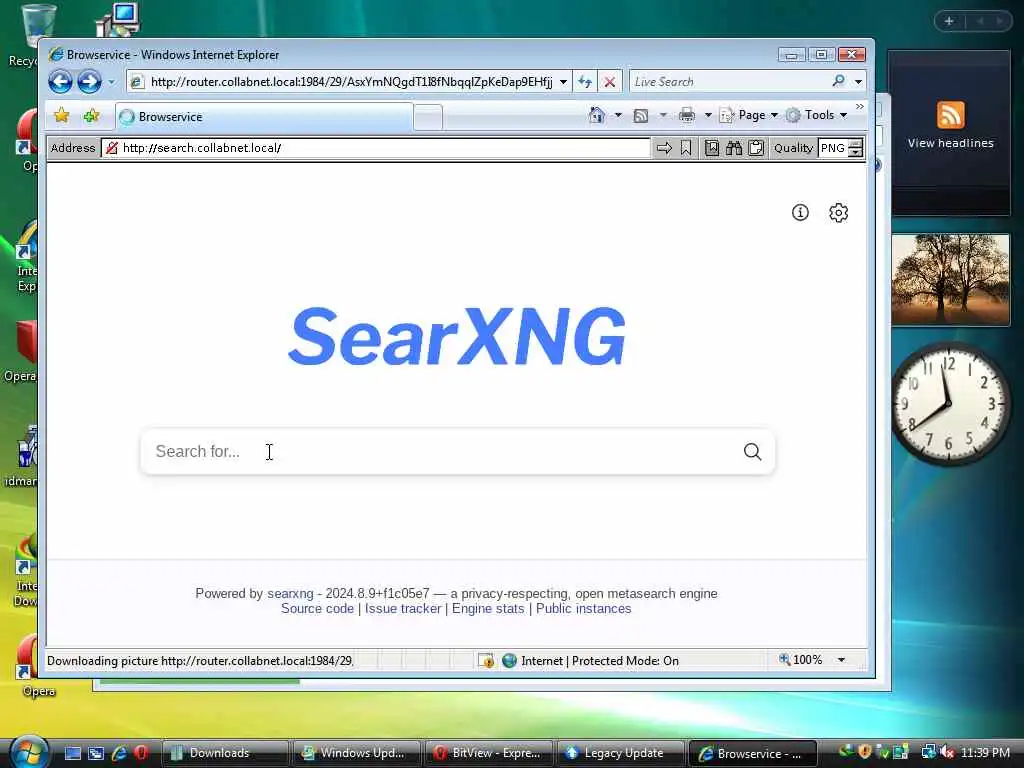Launch Opera from Quick Launch
The image size is (1024, 768).
click(140, 753)
